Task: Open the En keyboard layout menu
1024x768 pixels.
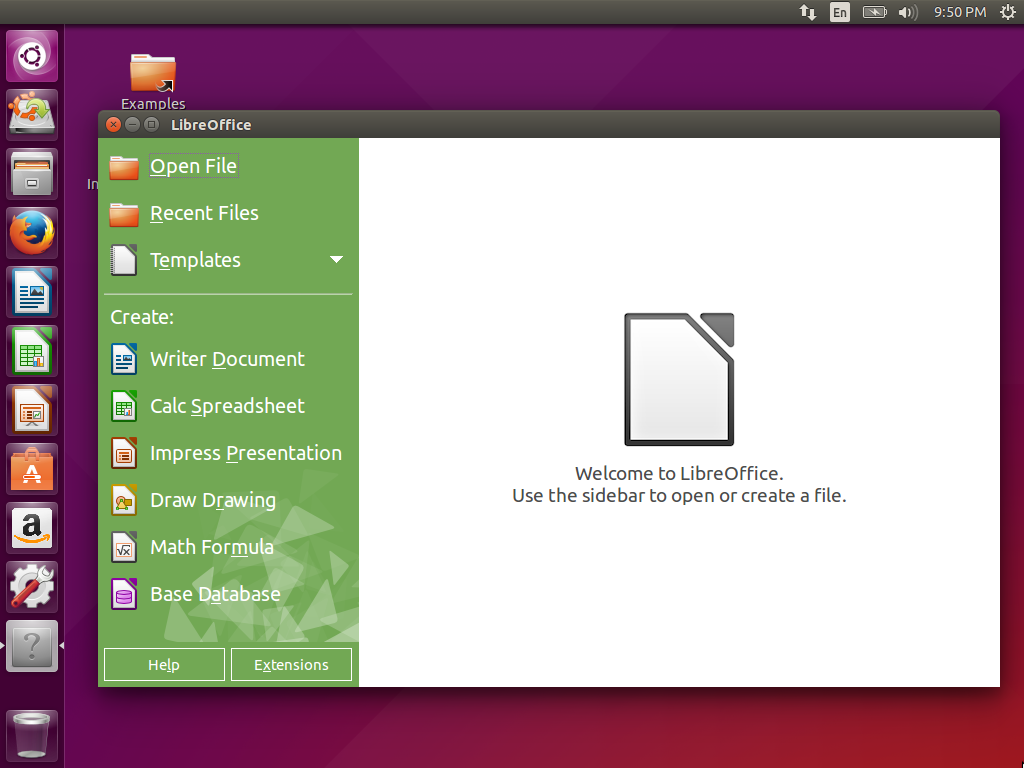Action: point(840,12)
